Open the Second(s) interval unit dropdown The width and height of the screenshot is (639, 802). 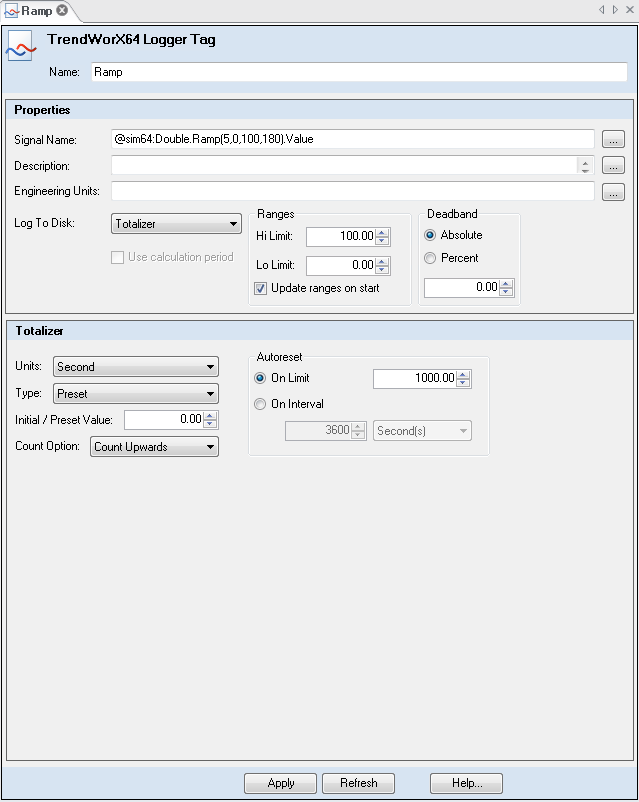coord(422,431)
